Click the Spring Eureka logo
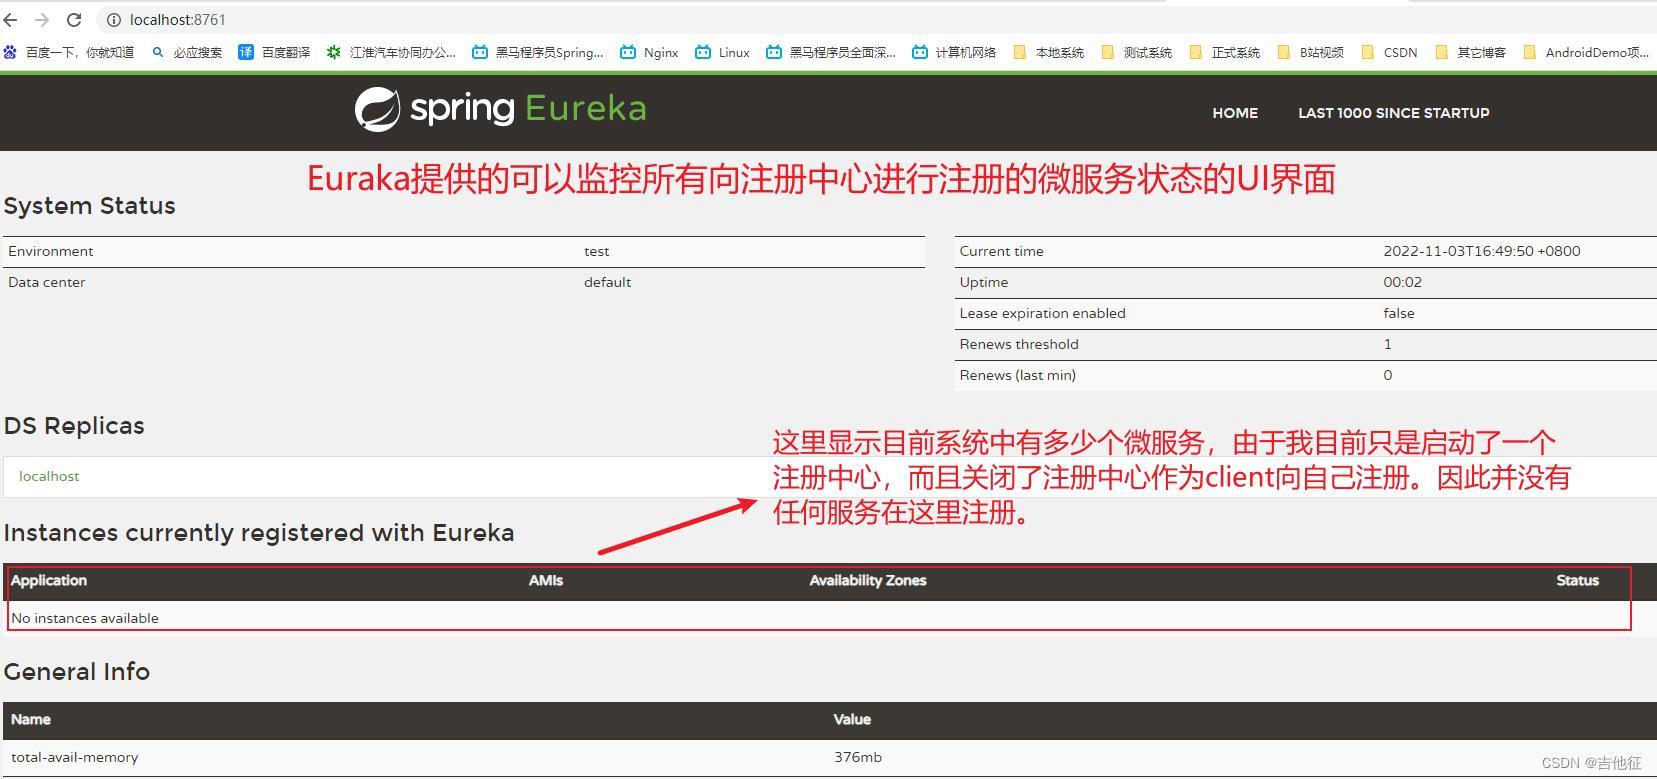 click(501, 109)
